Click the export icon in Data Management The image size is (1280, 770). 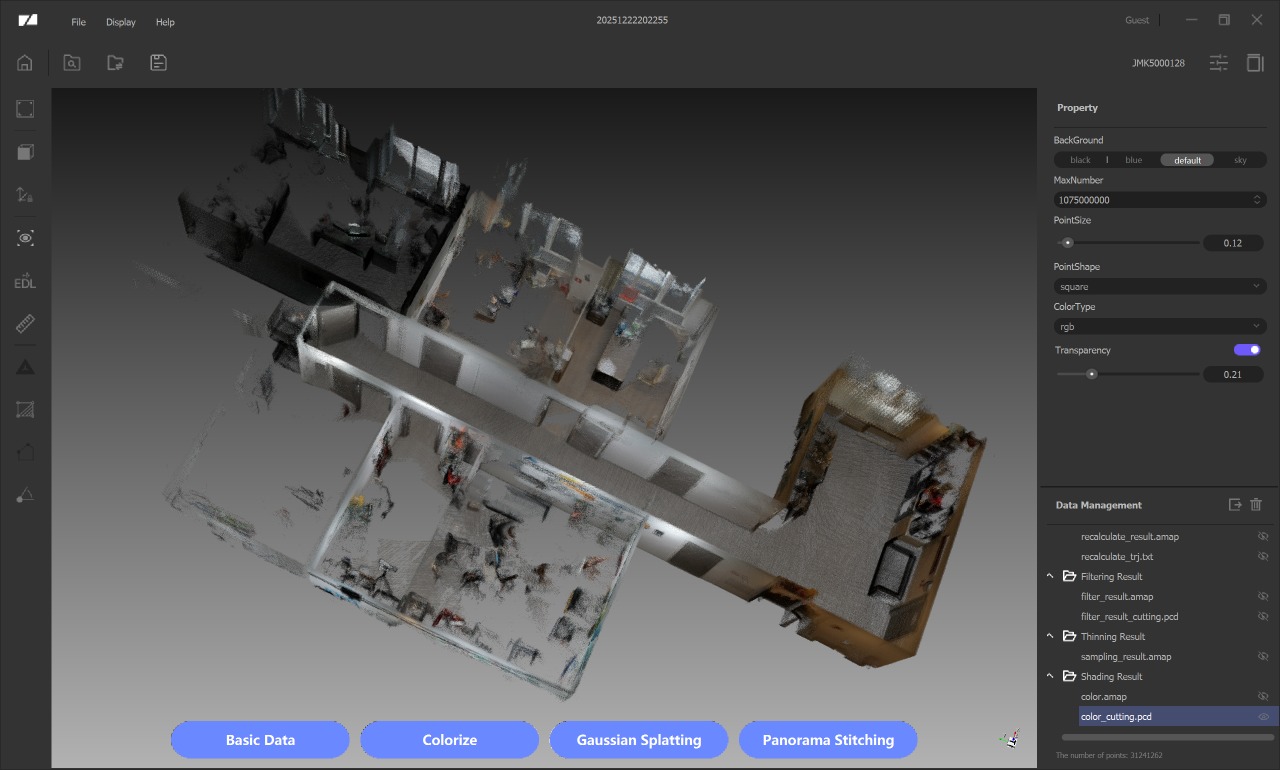[1235, 505]
